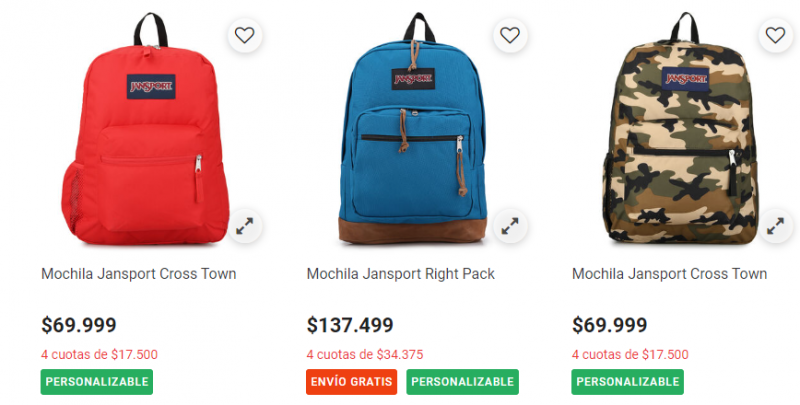Open camouflage Mochila Jansport Cross Town title

(x=669, y=274)
